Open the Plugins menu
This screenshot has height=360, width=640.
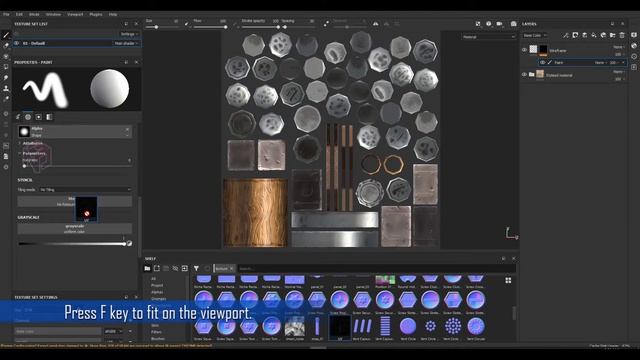tap(96, 14)
